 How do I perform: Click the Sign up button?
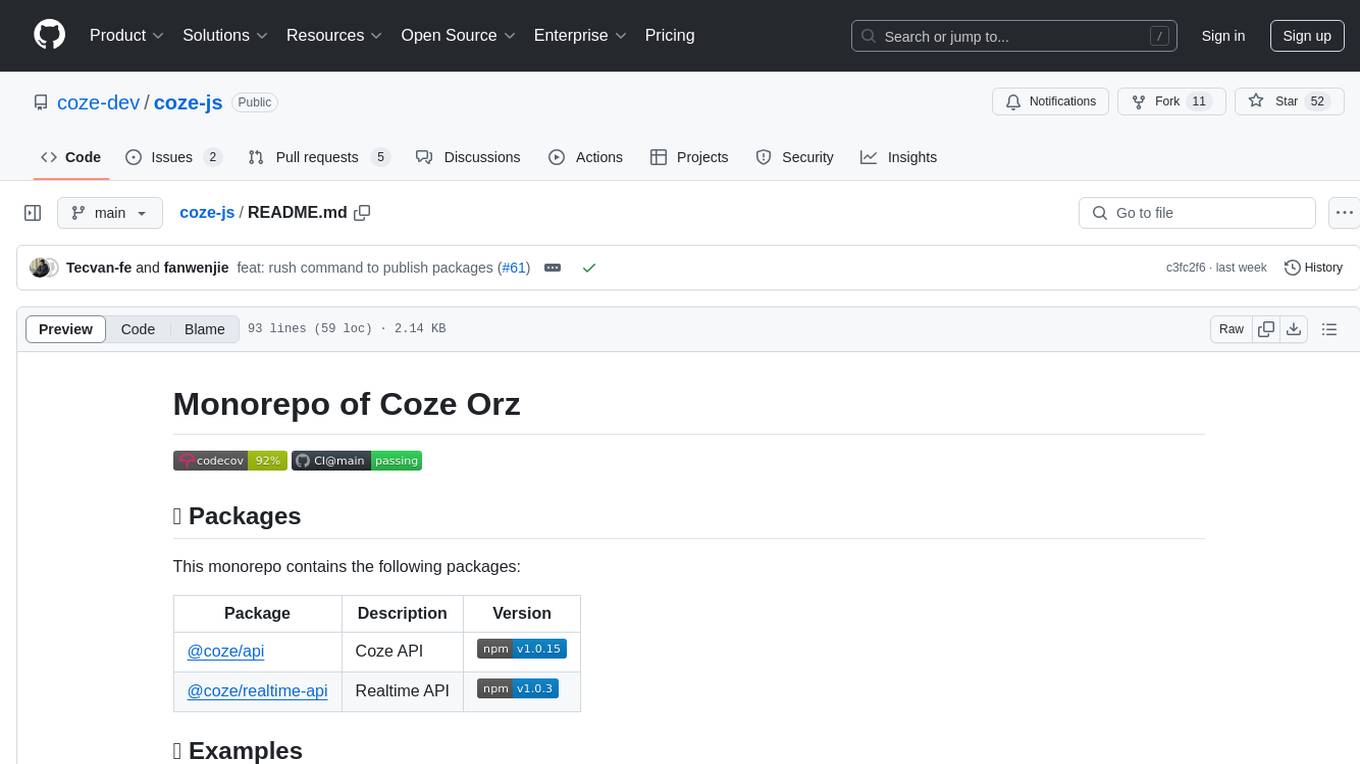1307,36
